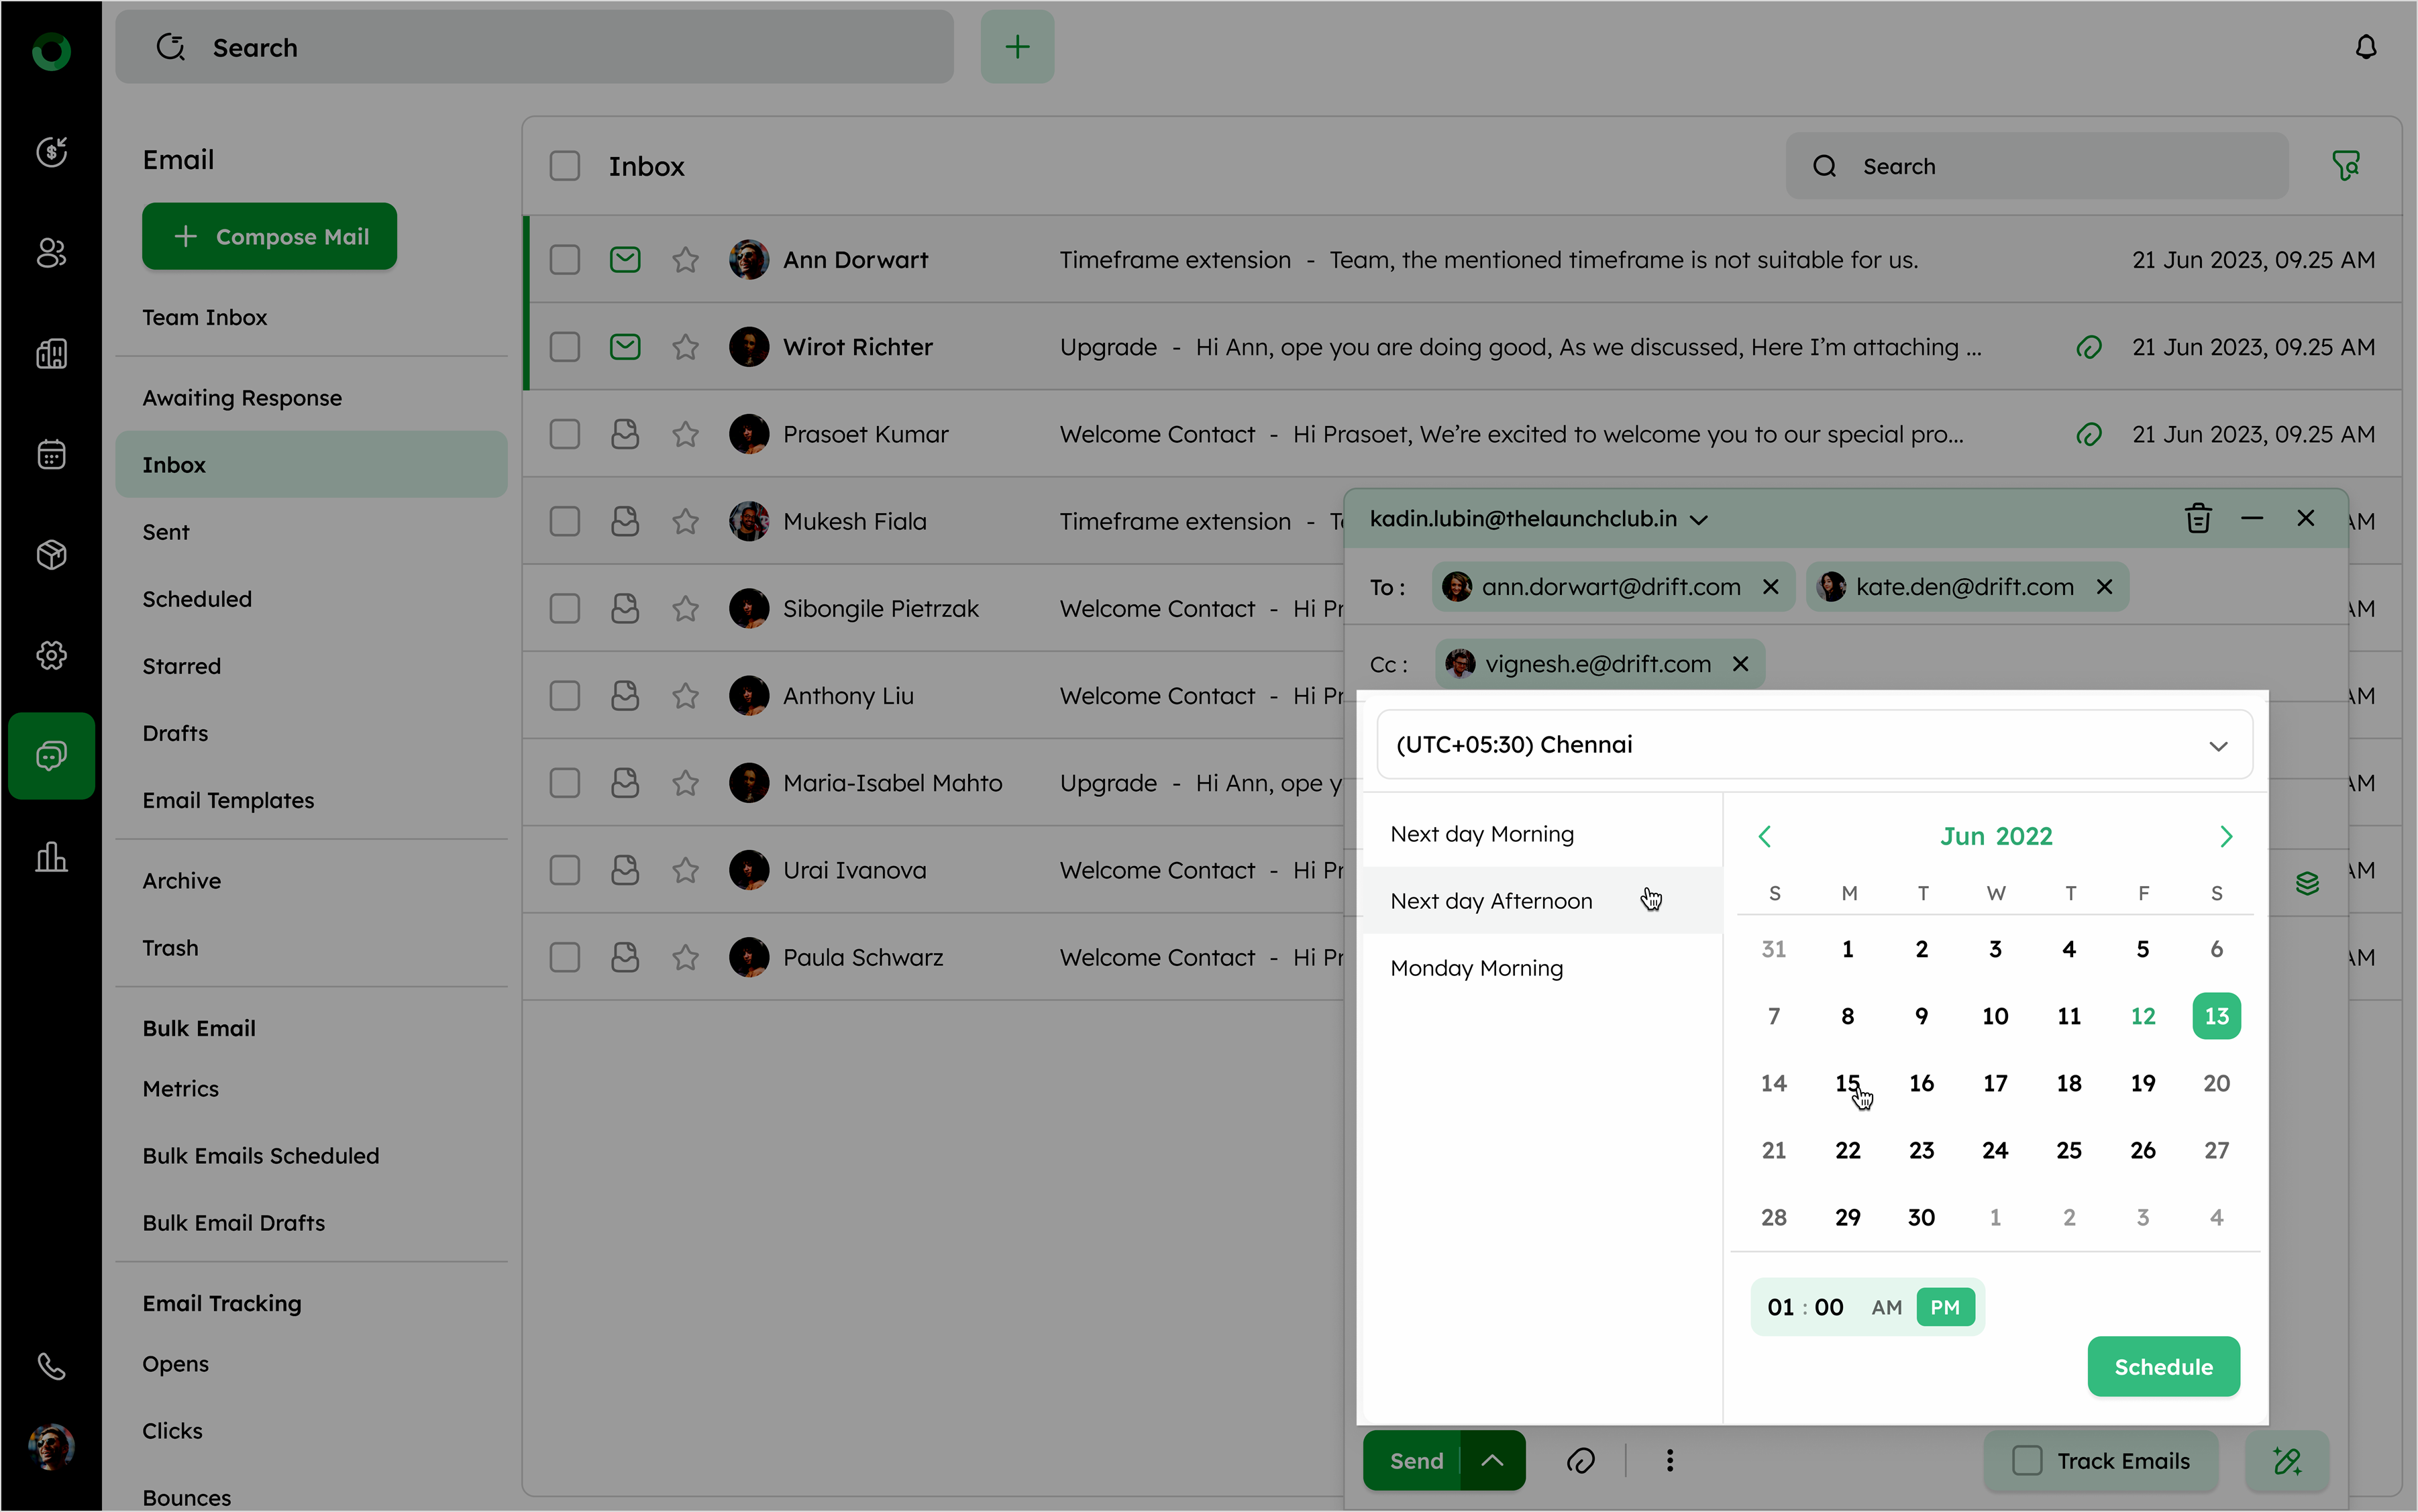Select the Wirot Richter email checkbox
Image resolution: width=2418 pixels, height=1512 pixels.
(565, 347)
